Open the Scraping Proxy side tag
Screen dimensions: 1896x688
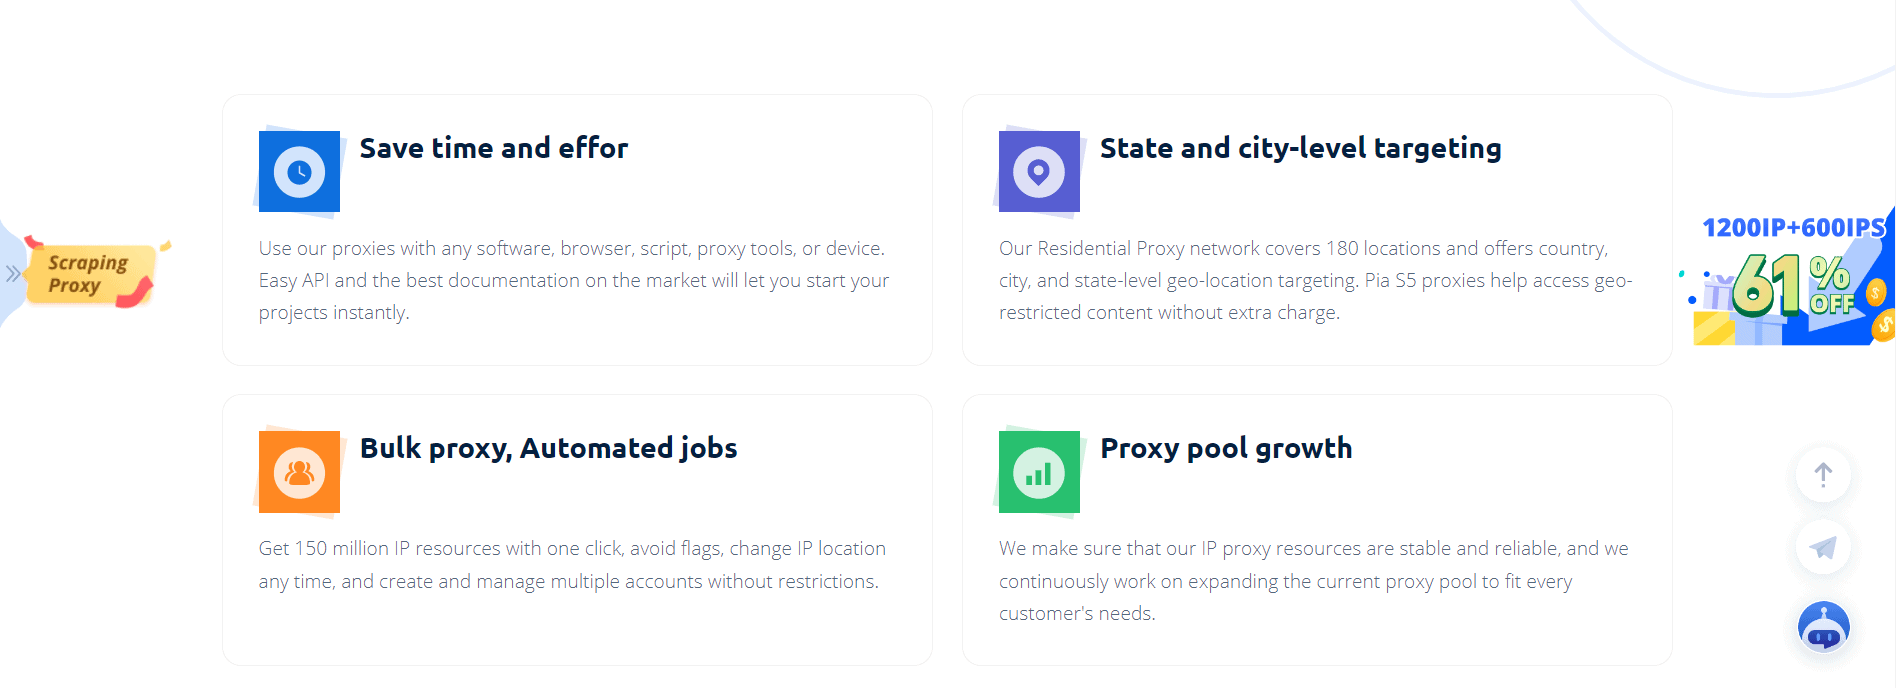coord(89,274)
